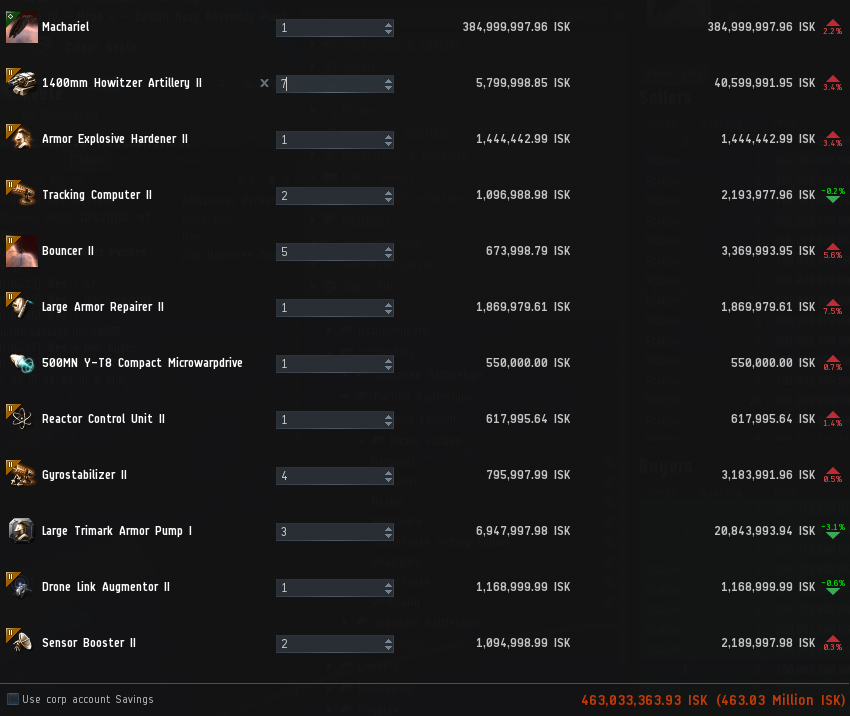
Task: Click the Armor Explosive Hardener II icon
Action: pyautogui.click(x=22, y=139)
